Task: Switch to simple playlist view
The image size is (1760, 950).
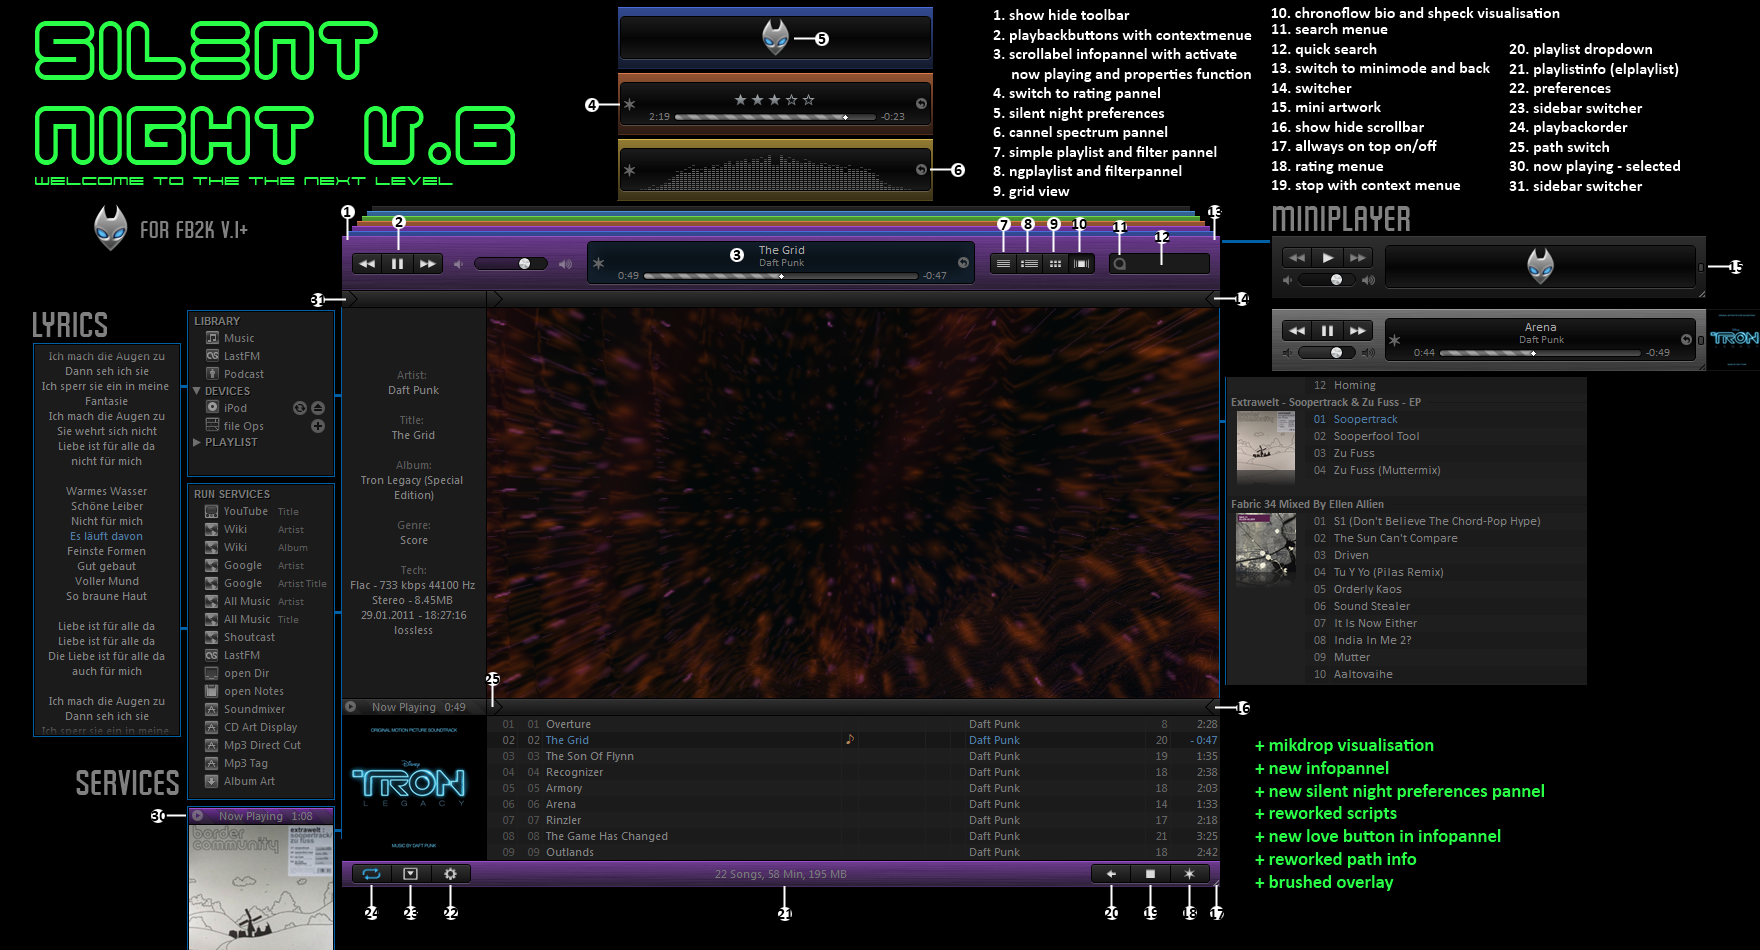Action: (1003, 264)
